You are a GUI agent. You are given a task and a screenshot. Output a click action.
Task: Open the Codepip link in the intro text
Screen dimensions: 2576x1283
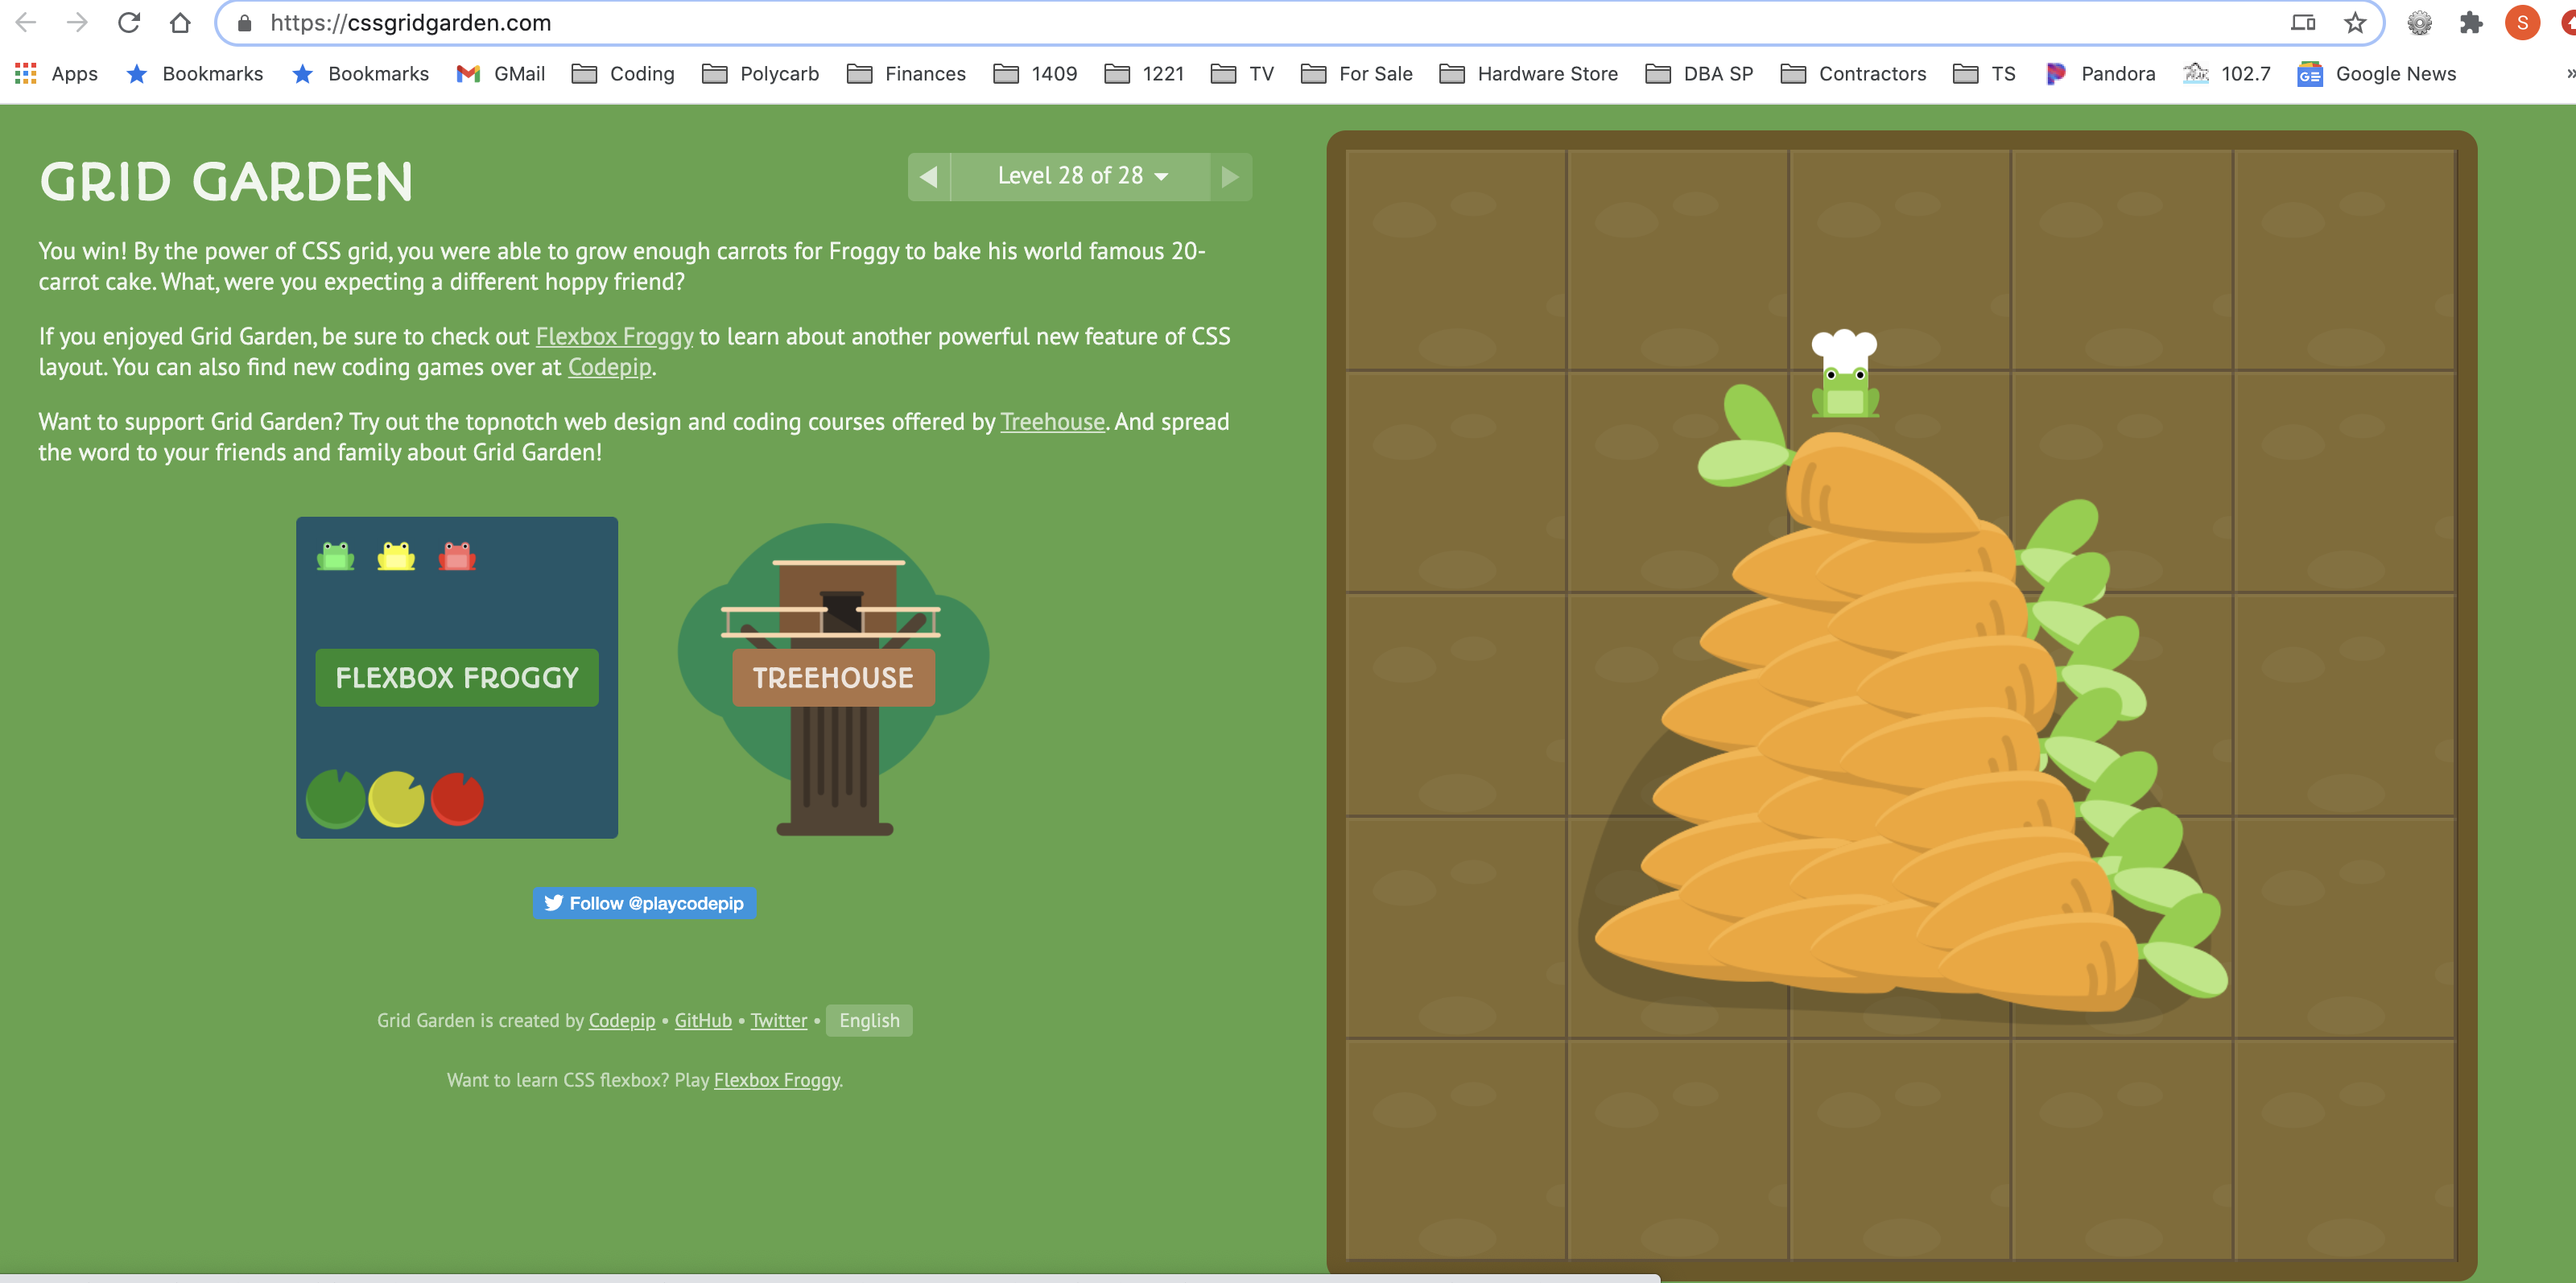tap(609, 367)
